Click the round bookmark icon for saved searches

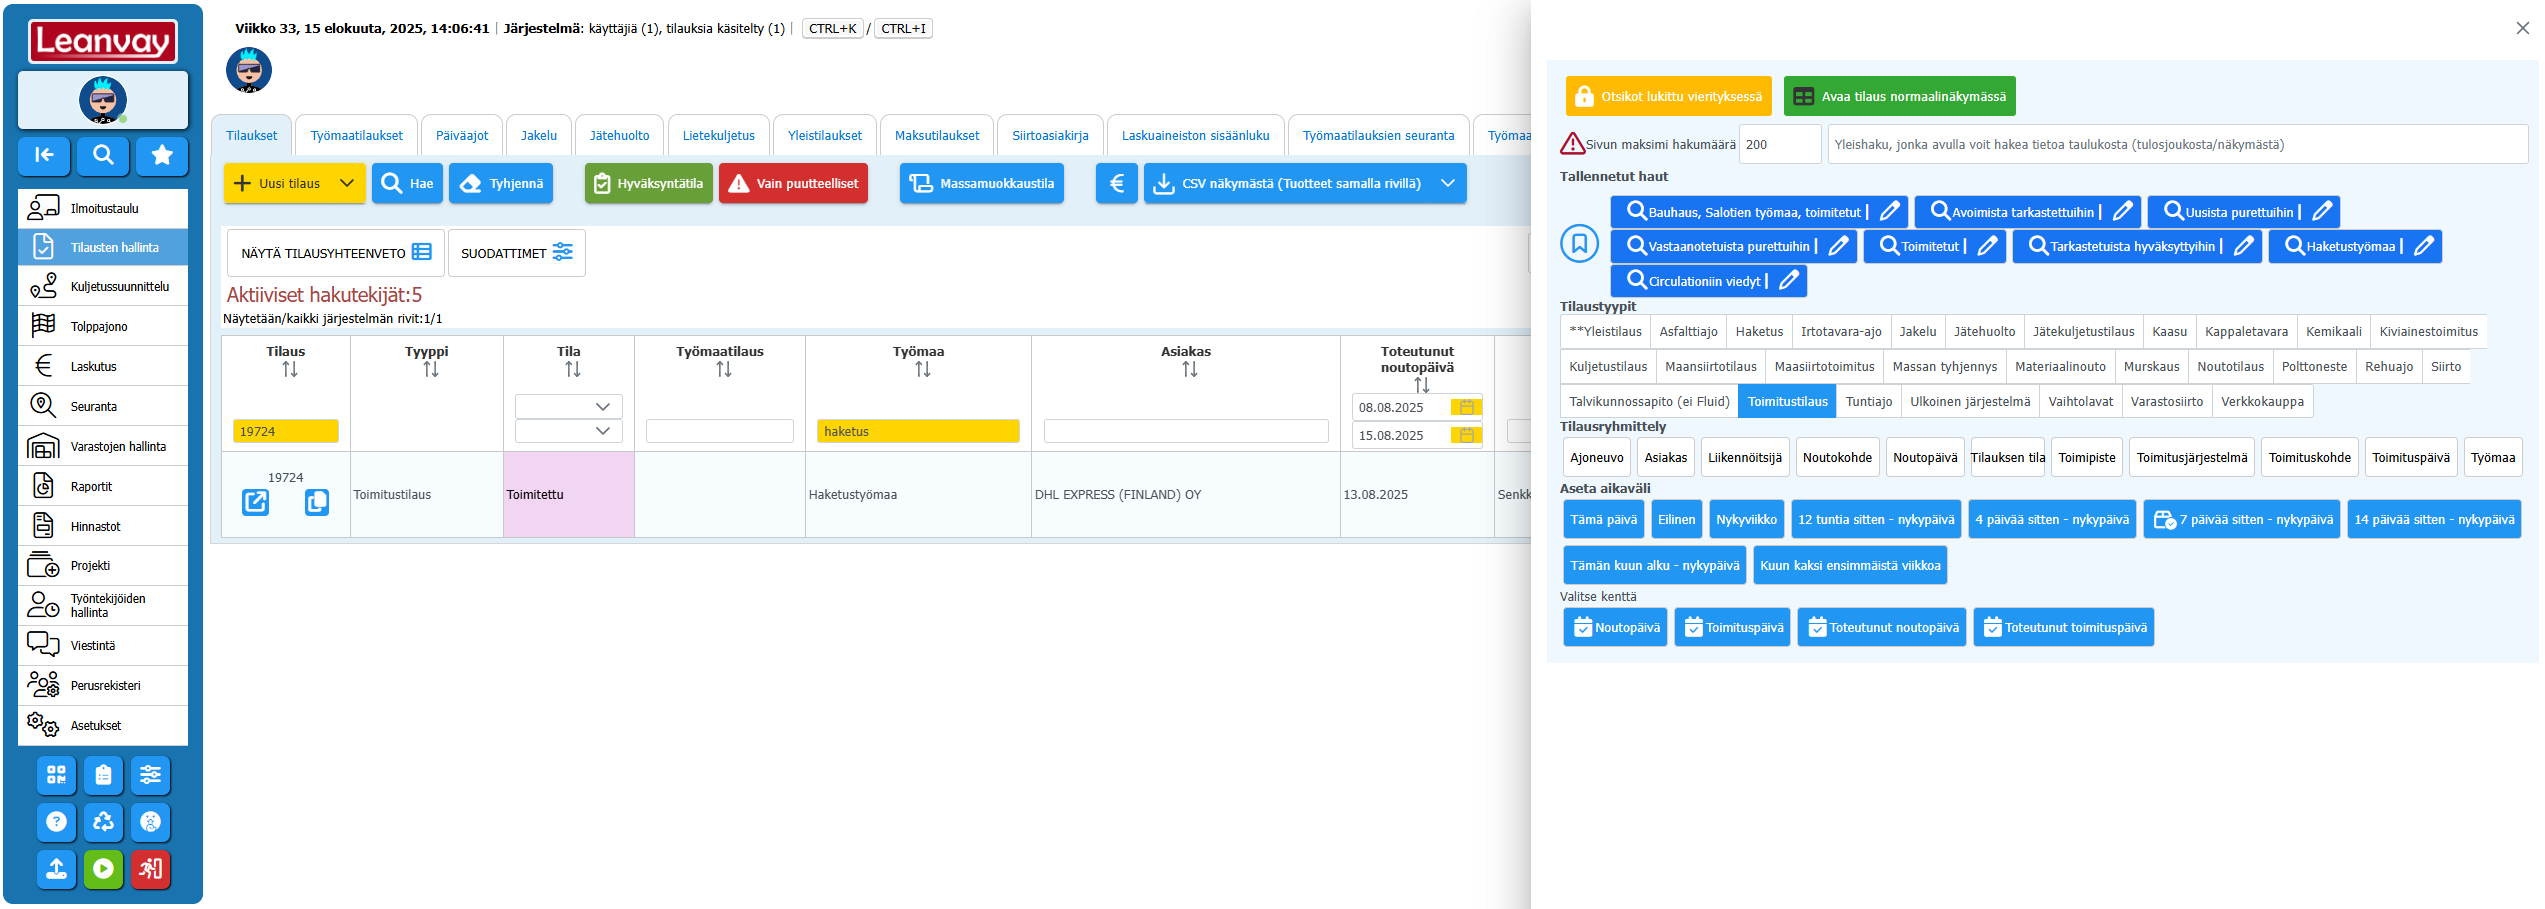[x=1579, y=243]
